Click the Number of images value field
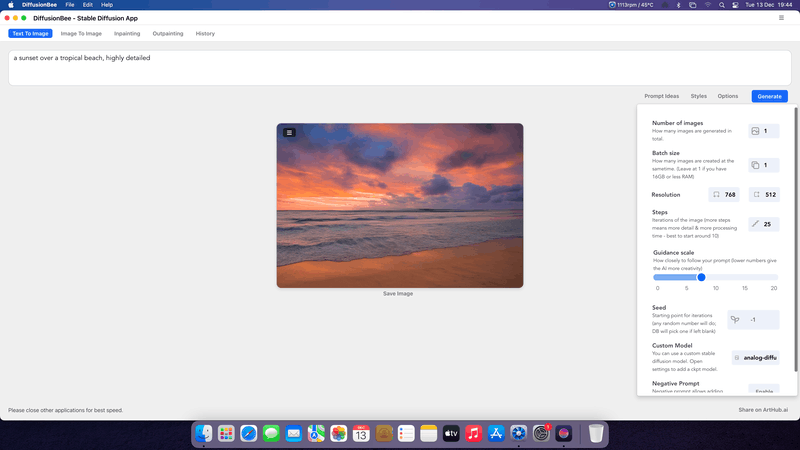 tap(764, 131)
